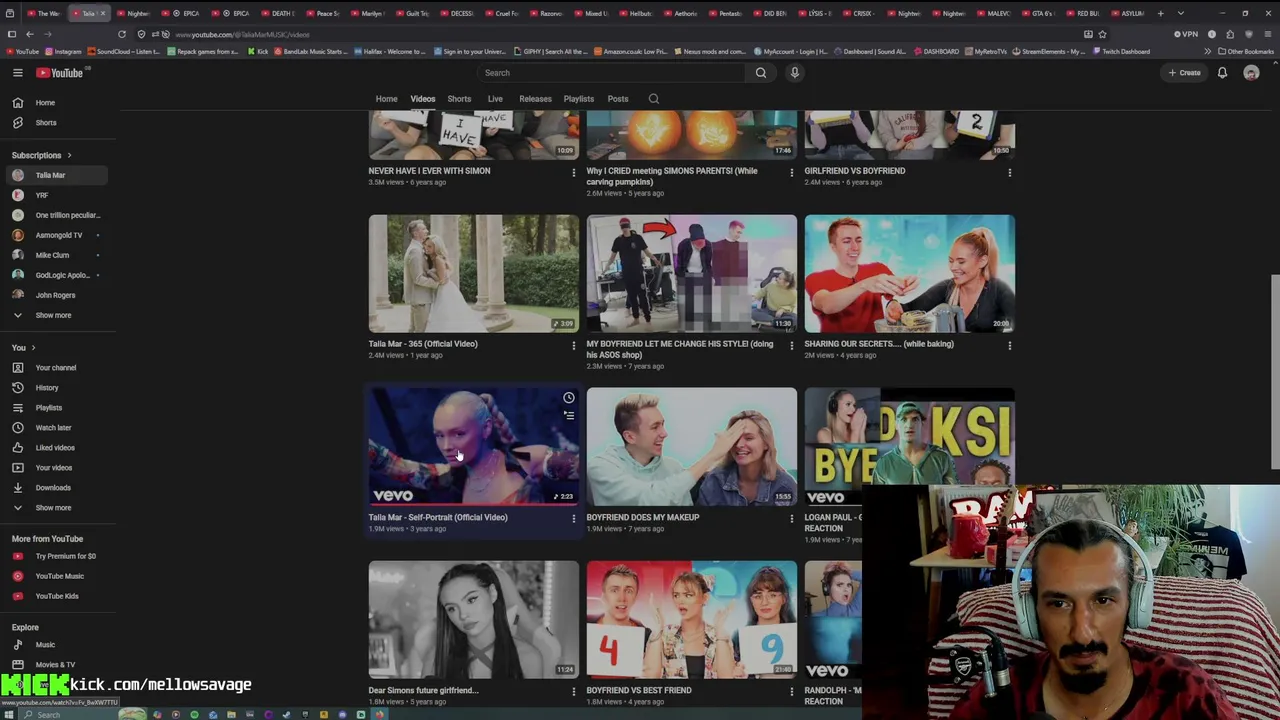
Task: Open the account avatar menu
Action: click(1251, 73)
